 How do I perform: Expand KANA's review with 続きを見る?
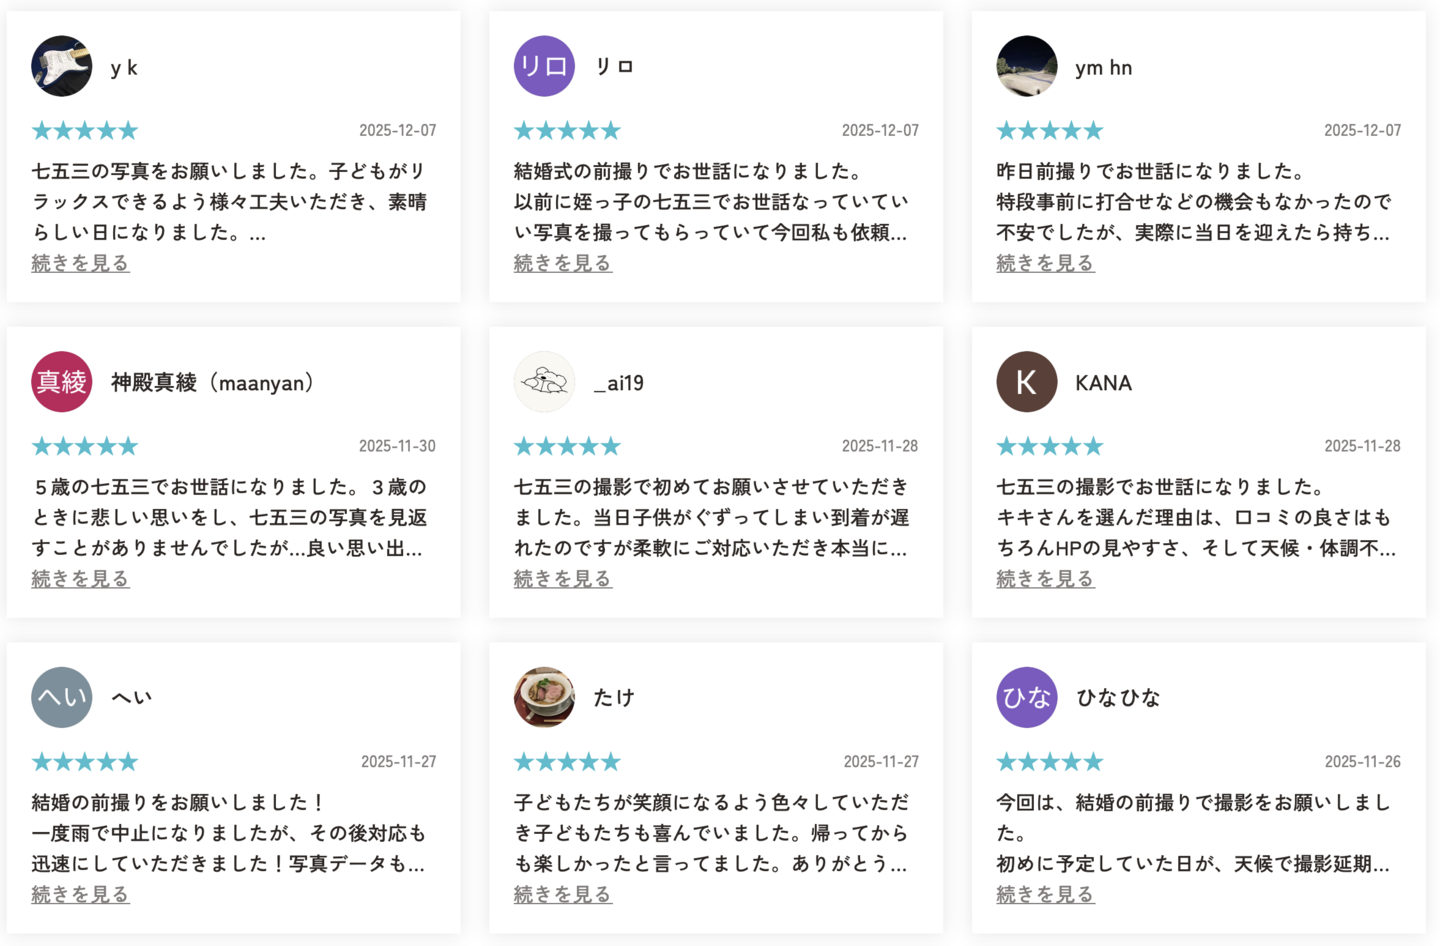click(1045, 579)
